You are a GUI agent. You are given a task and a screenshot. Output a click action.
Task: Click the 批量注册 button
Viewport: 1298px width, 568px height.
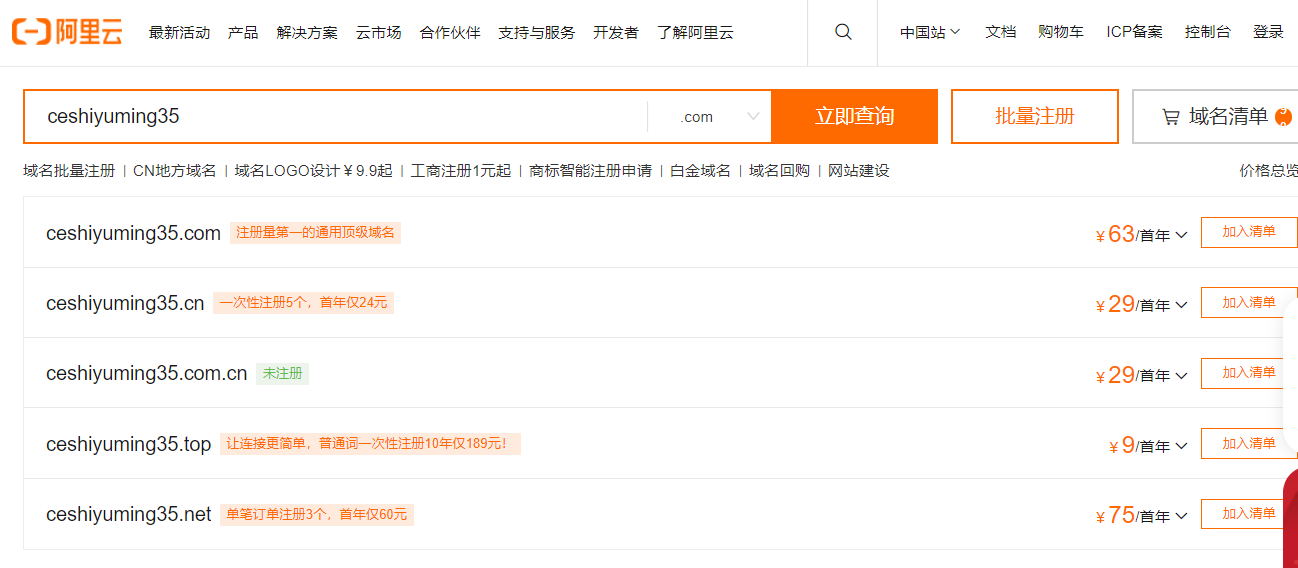[1035, 116]
